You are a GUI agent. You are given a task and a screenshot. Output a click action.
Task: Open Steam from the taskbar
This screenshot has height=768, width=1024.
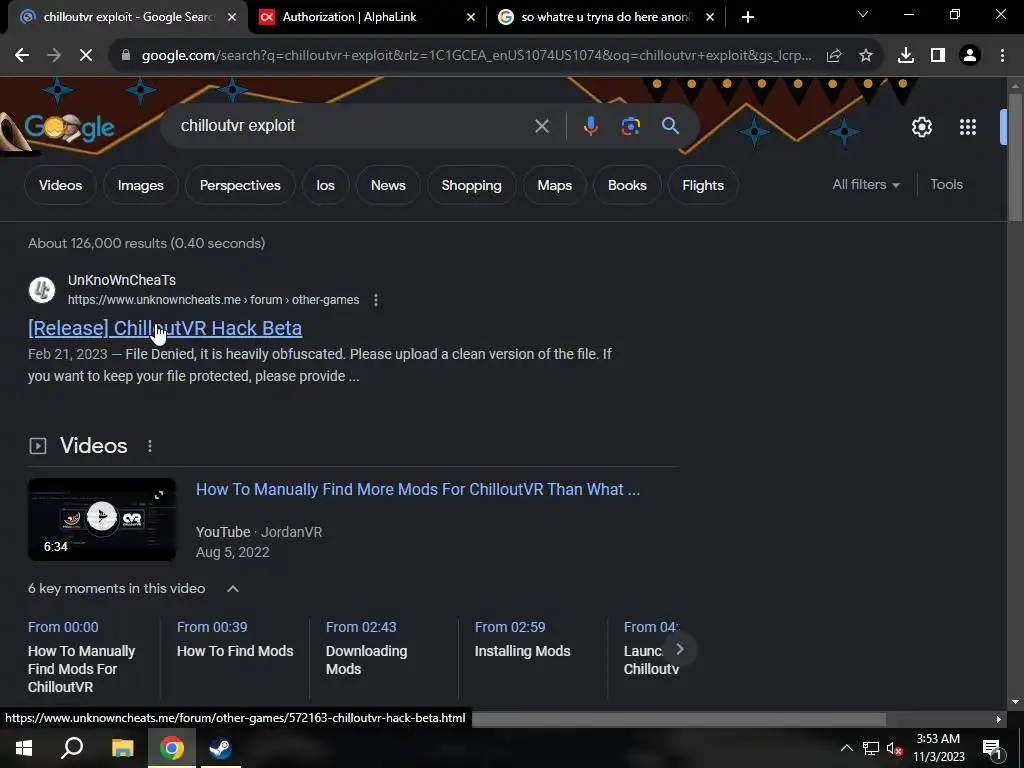click(220, 748)
